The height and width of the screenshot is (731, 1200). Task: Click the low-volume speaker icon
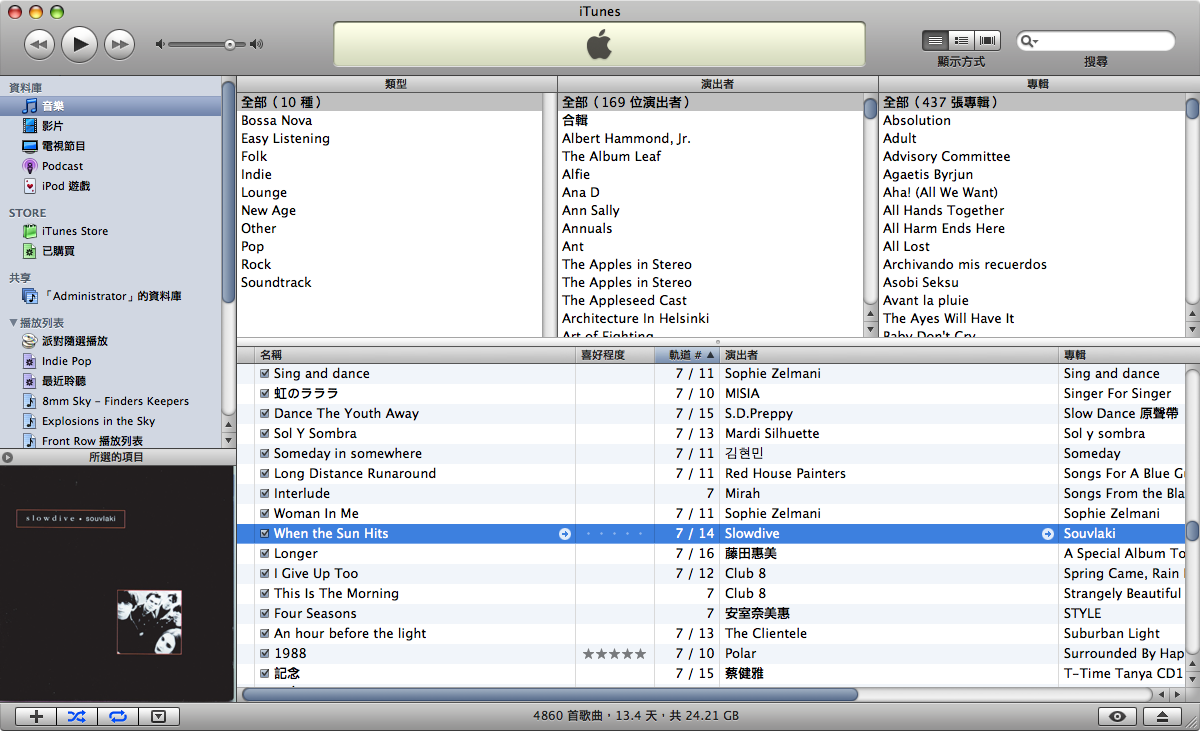click(x=160, y=44)
